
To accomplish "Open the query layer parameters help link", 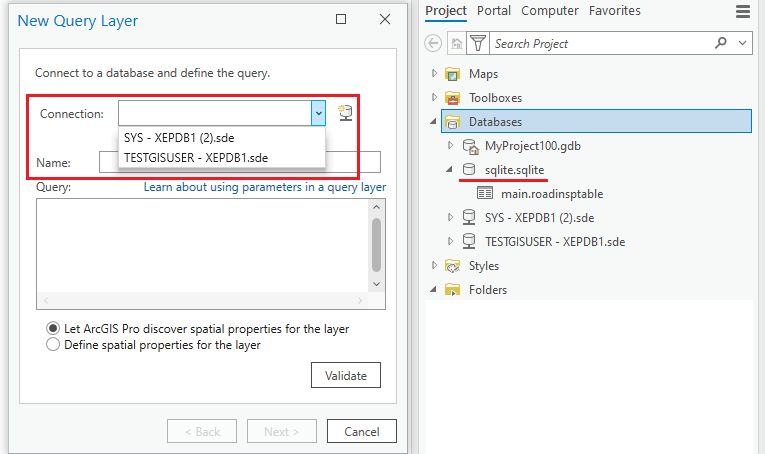I will pyautogui.click(x=265, y=187).
